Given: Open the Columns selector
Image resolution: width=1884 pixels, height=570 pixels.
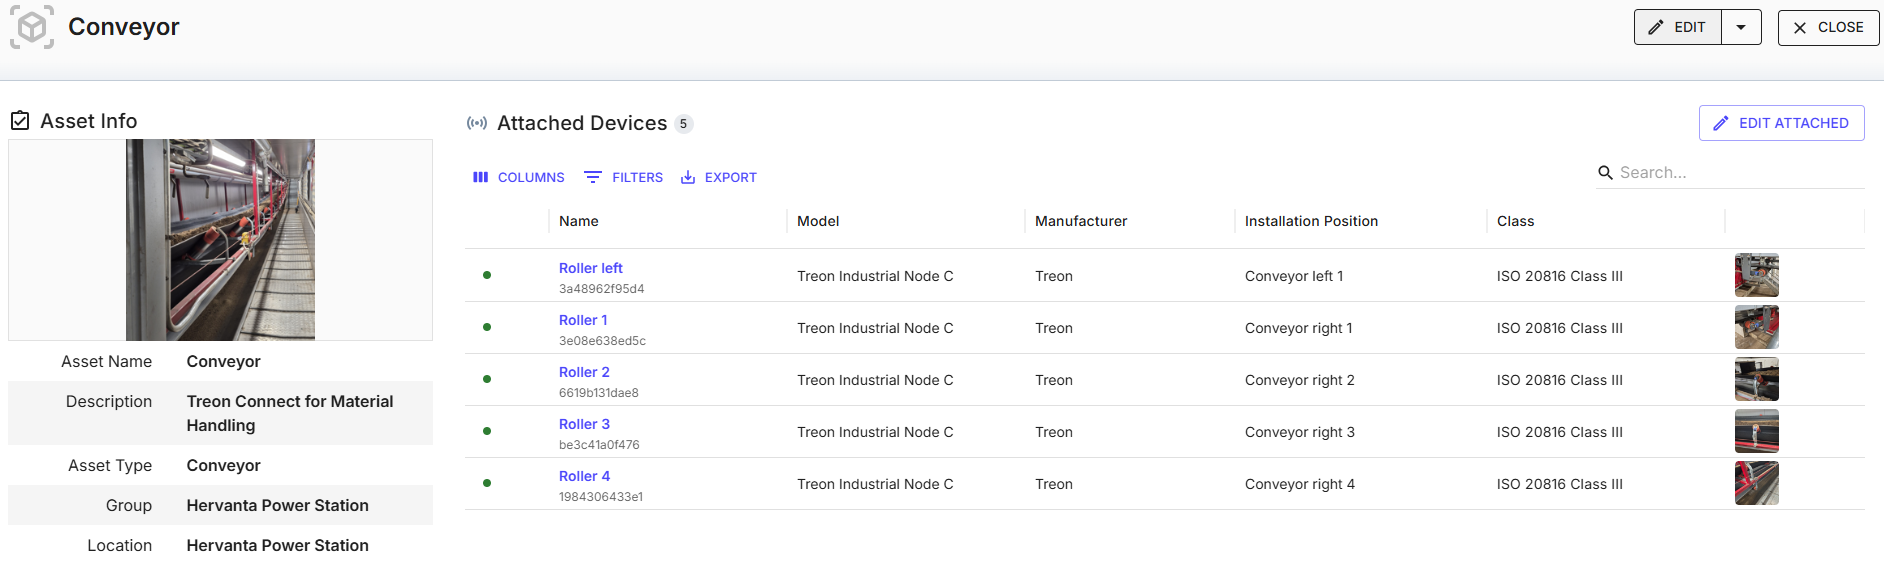Looking at the screenshot, I should pos(518,177).
